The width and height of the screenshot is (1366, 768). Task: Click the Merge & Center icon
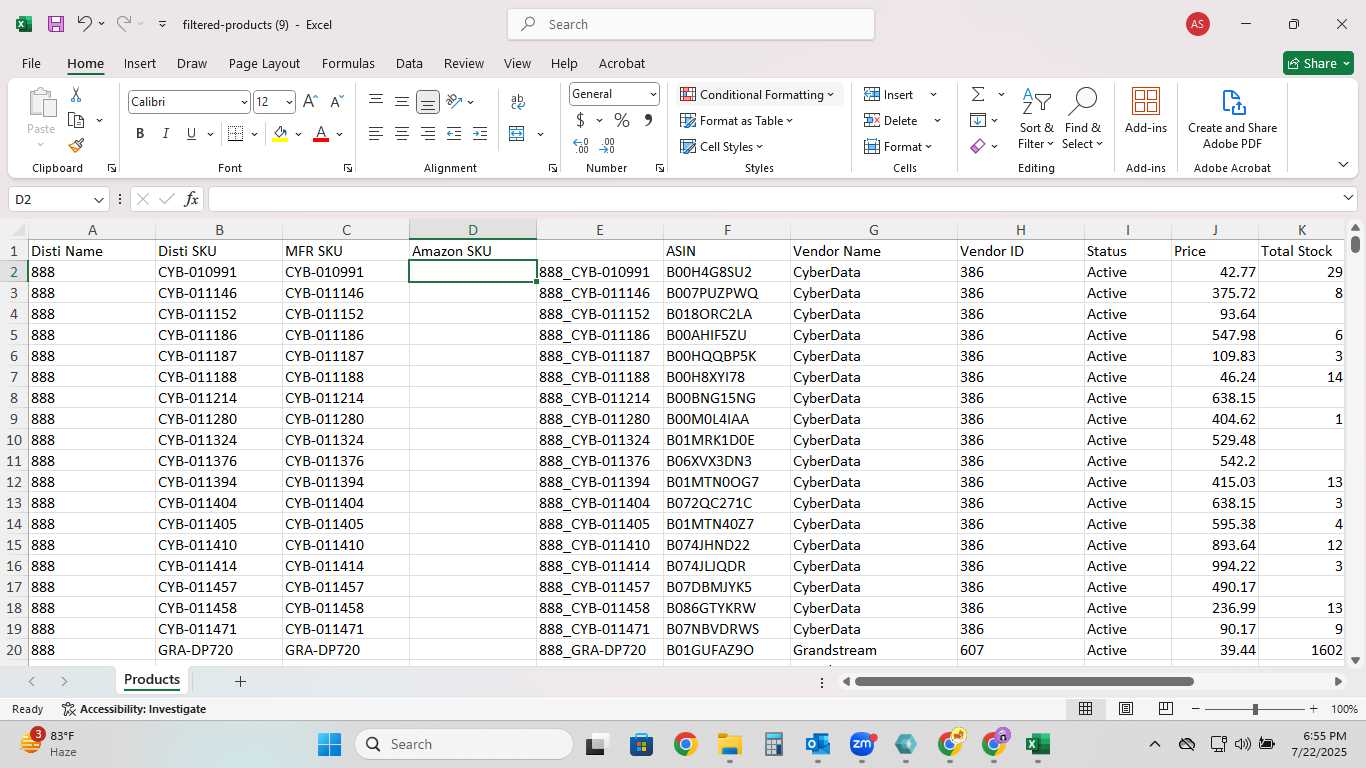(x=517, y=134)
